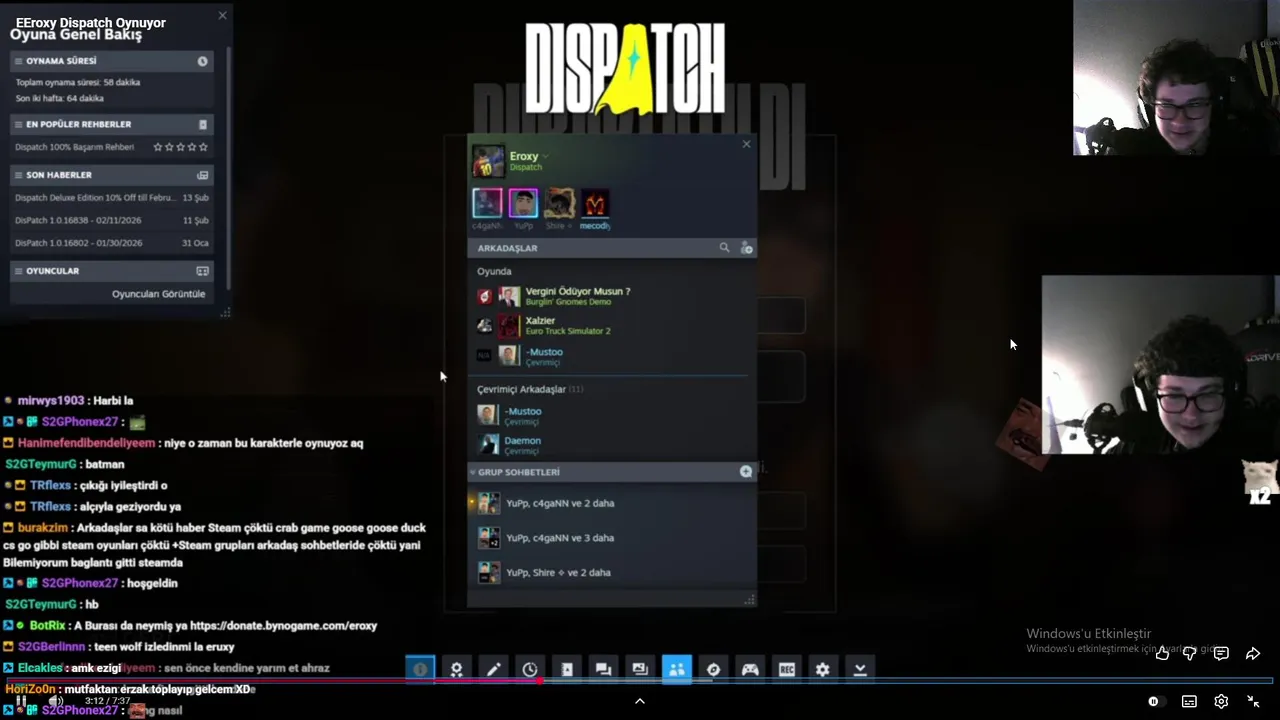Mute the video volume speaker
The image size is (1280, 720).
56,701
